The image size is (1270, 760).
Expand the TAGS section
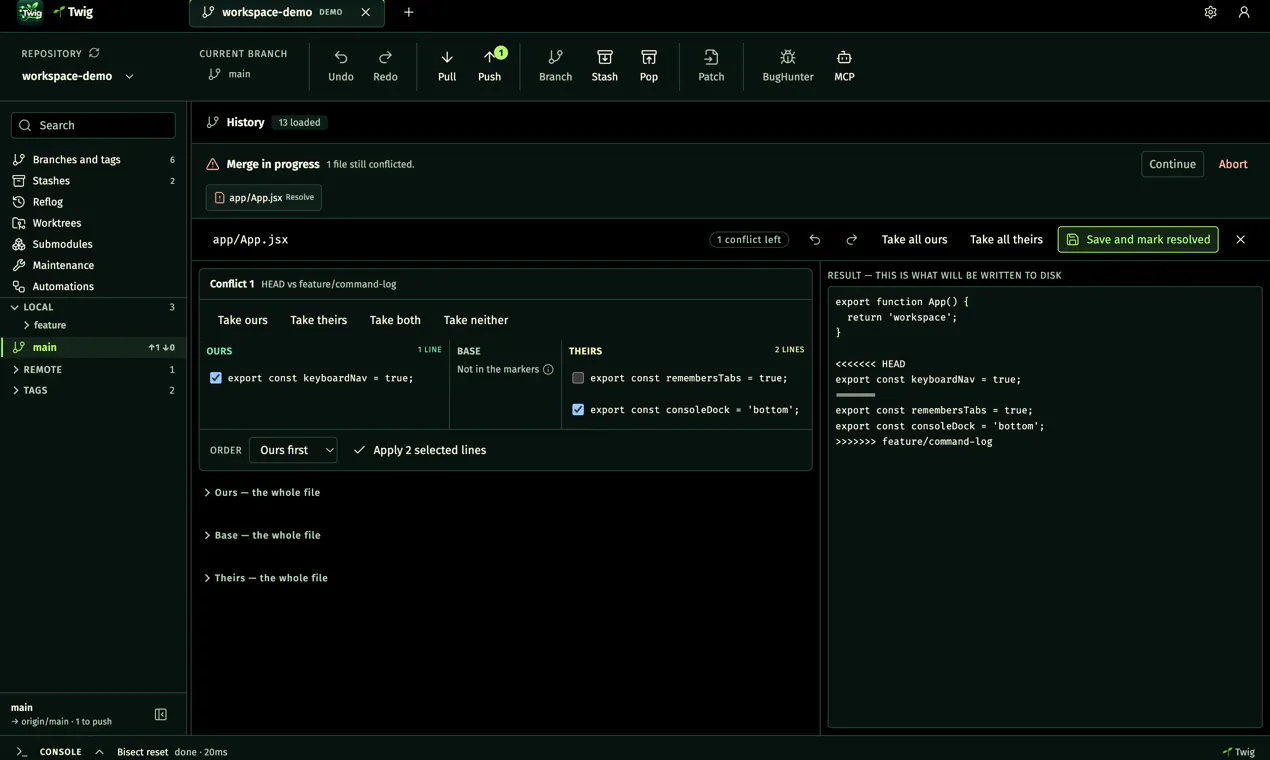coord(93,391)
